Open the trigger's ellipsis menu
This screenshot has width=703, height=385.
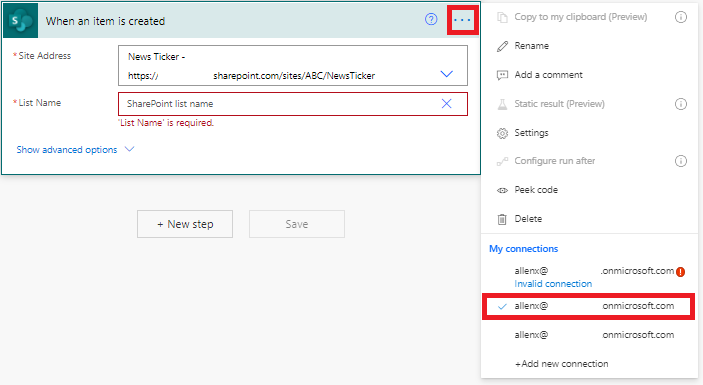point(462,20)
